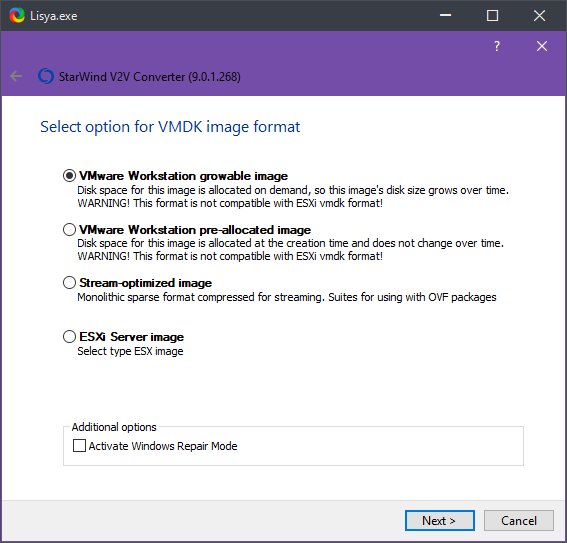Screen dimensions: 567x543
Task: Maximize the Lisya.exe window
Action: tap(492, 16)
